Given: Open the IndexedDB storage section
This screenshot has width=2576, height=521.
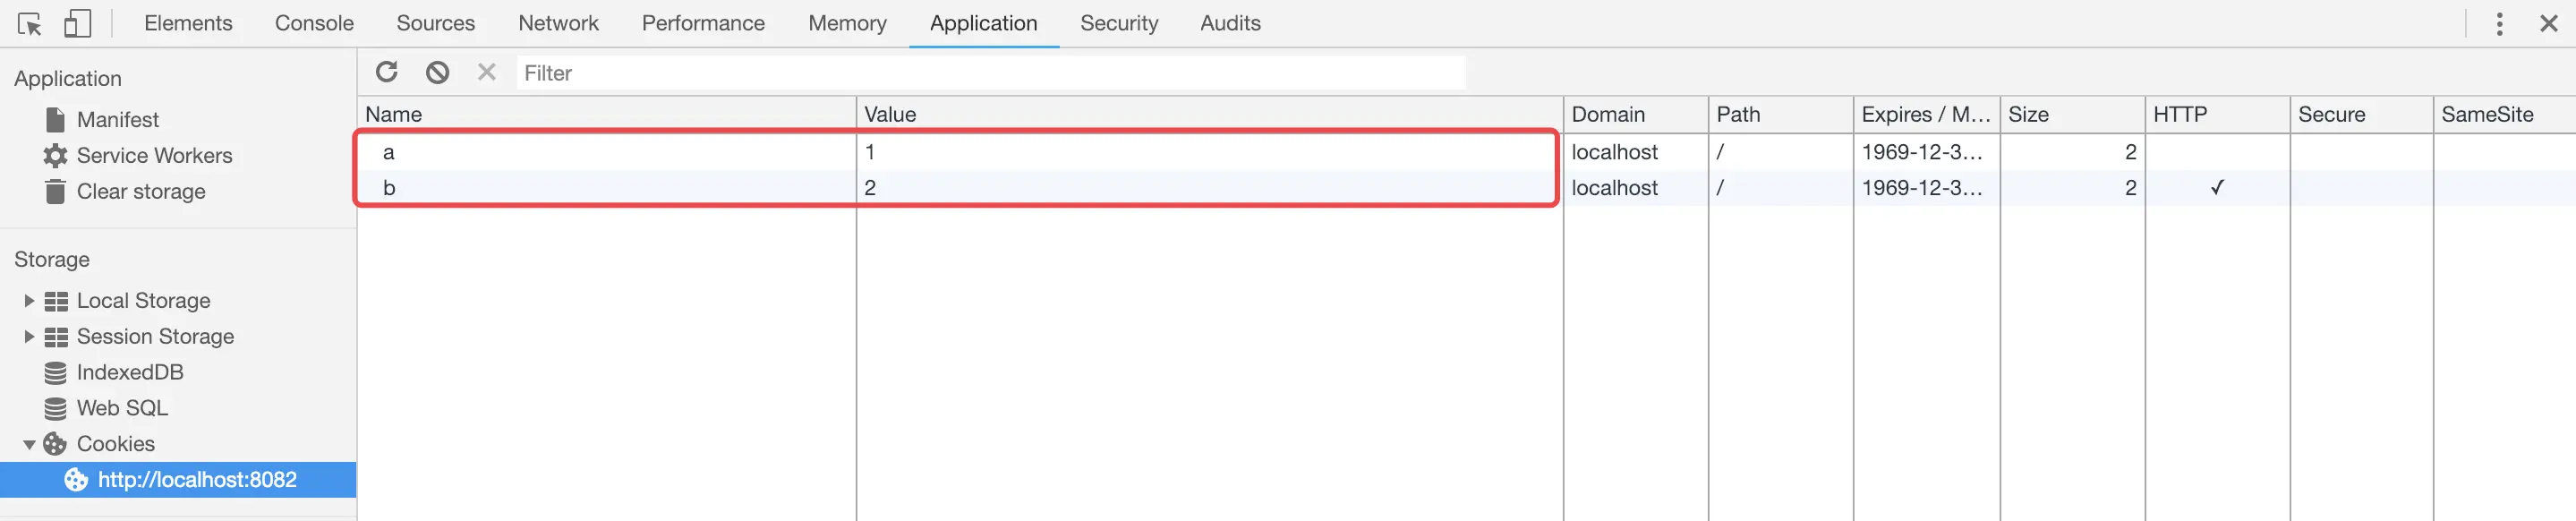Looking at the screenshot, I should (x=130, y=372).
